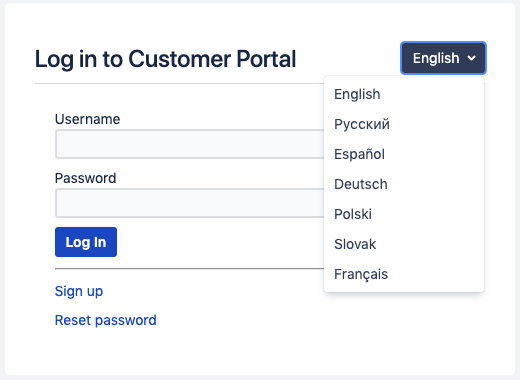Switch the portal language to Español
520x380 pixels.
point(404,154)
